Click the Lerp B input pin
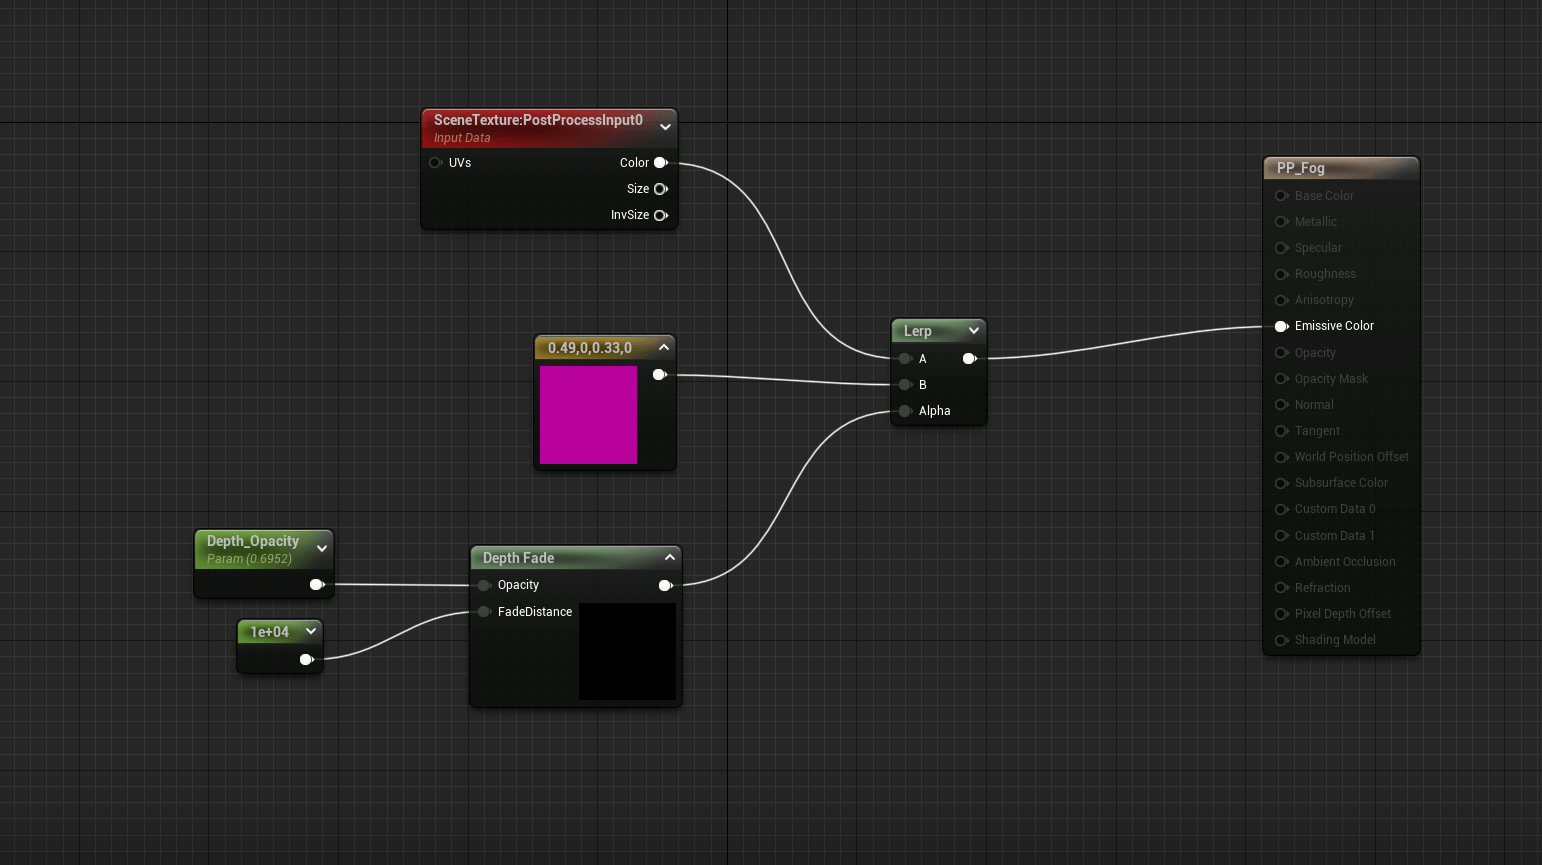Image resolution: width=1542 pixels, height=865 pixels. point(905,385)
